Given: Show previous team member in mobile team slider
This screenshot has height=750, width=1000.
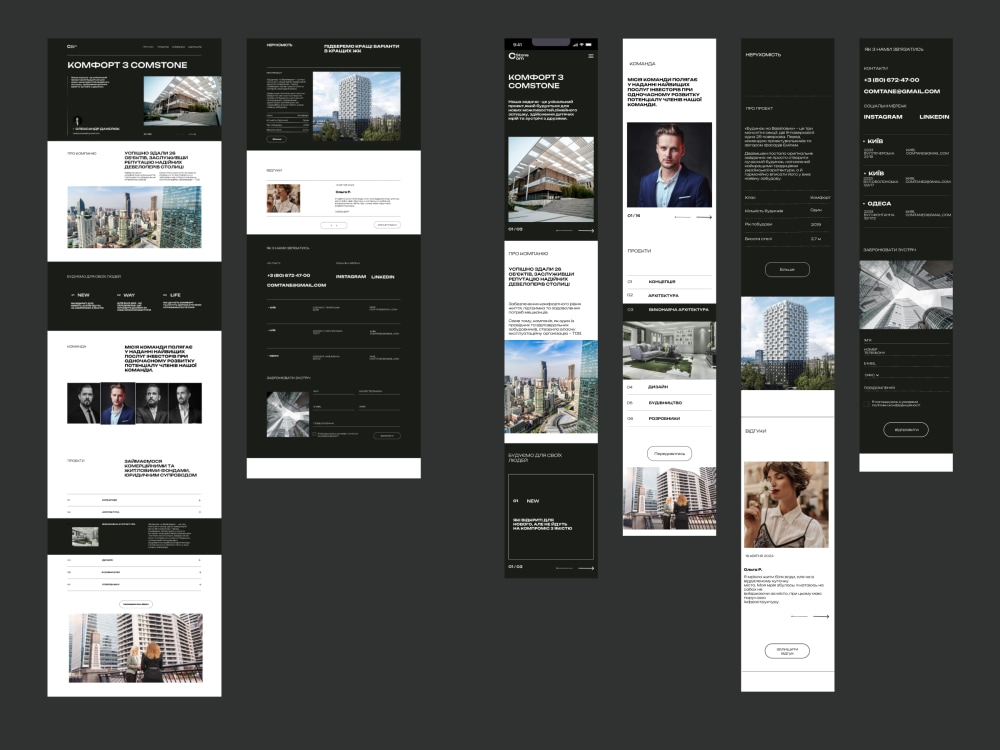Looking at the screenshot, I should (x=682, y=217).
